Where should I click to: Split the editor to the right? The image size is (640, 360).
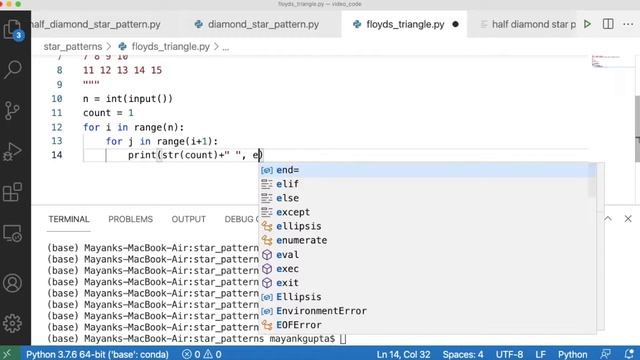pos(608,24)
